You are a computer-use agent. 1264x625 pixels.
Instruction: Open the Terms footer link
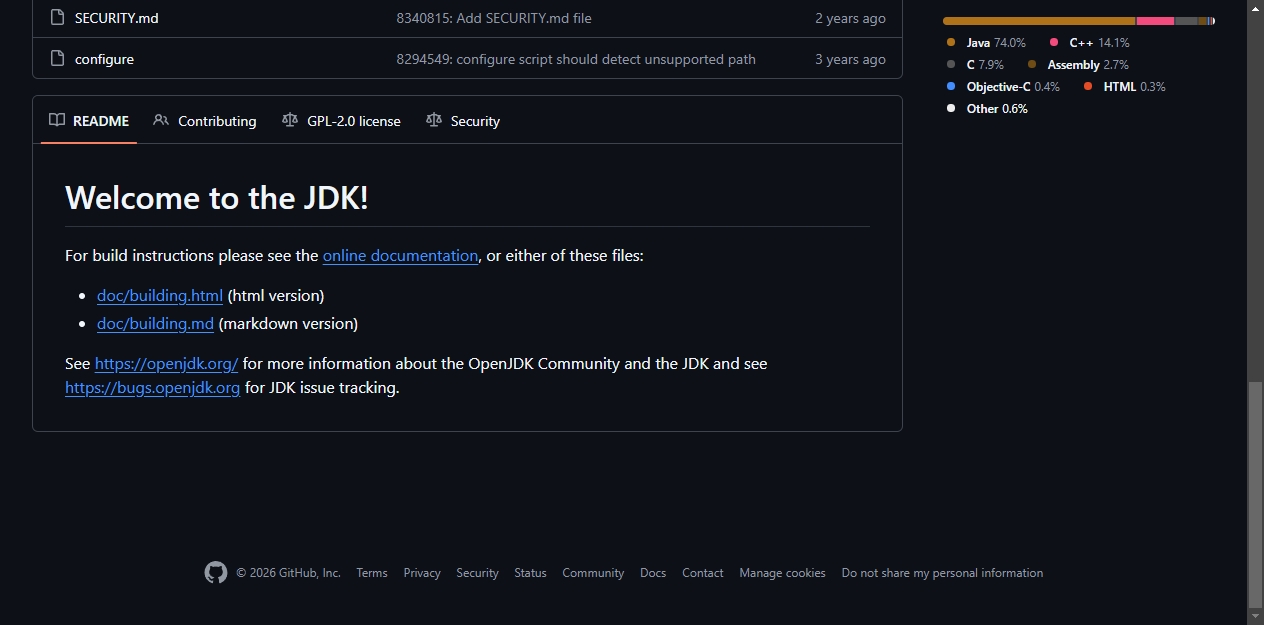click(x=372, y=573)
